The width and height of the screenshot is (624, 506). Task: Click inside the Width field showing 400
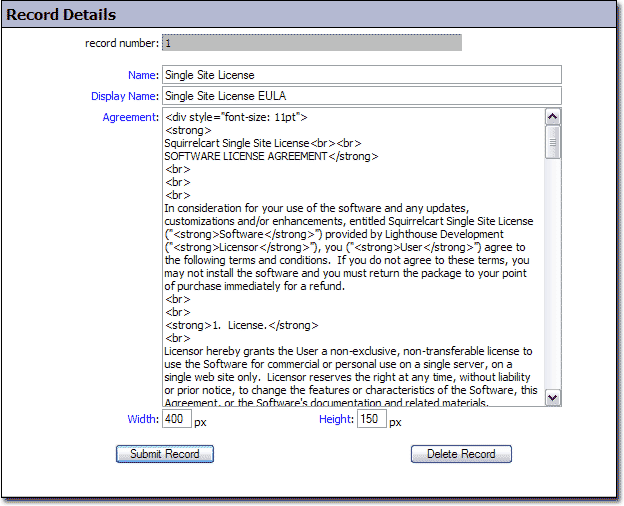tap(176, 420)
